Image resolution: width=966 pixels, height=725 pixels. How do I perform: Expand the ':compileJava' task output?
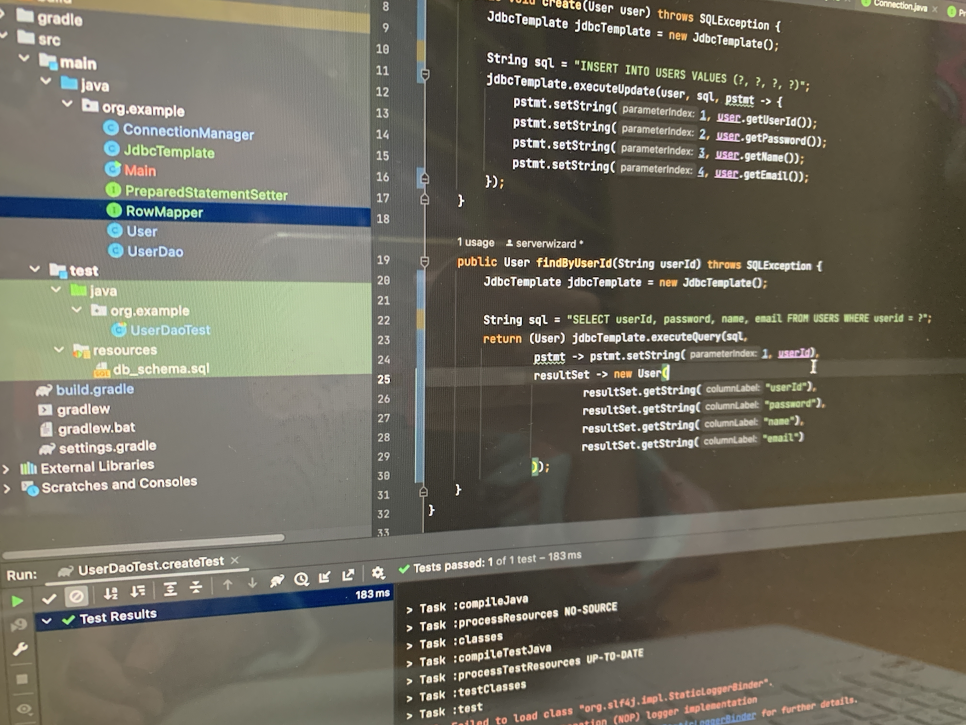409,610
